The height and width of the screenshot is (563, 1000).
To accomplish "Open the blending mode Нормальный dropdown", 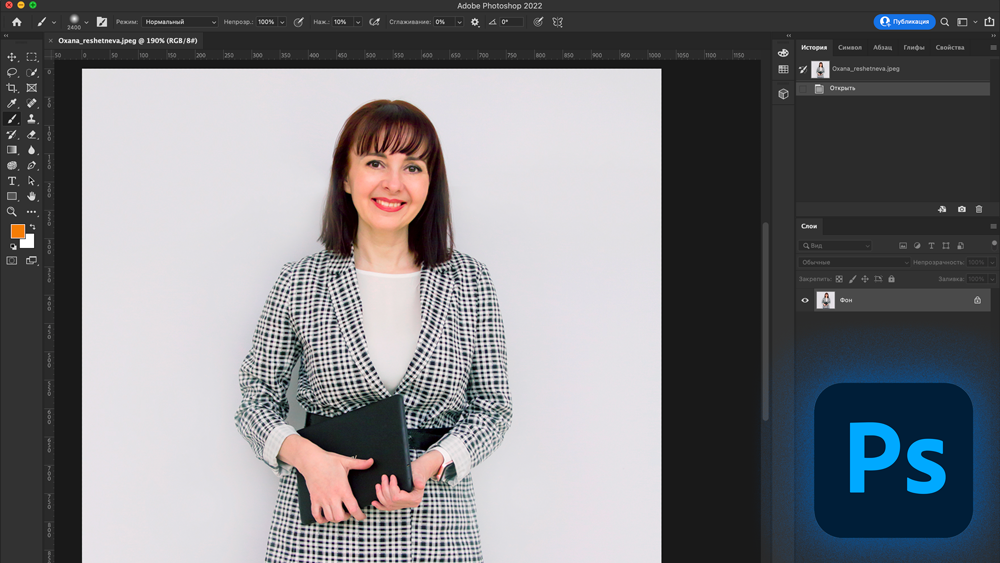I will pyautogui.click(x=180, y=22).
